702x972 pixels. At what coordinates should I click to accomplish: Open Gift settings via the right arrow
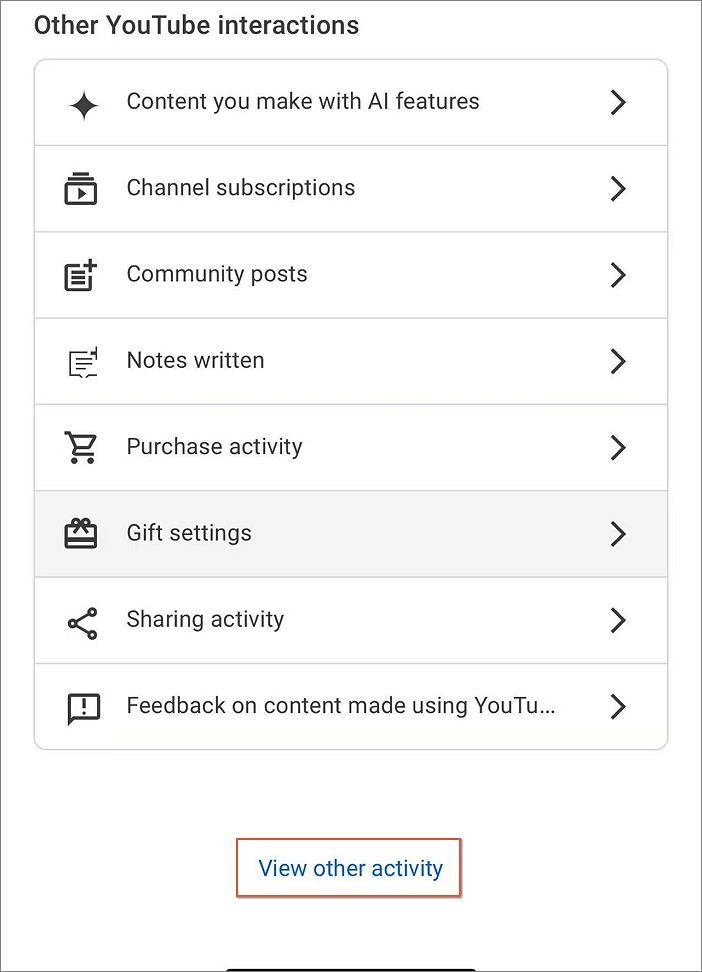tap(618, 533)
